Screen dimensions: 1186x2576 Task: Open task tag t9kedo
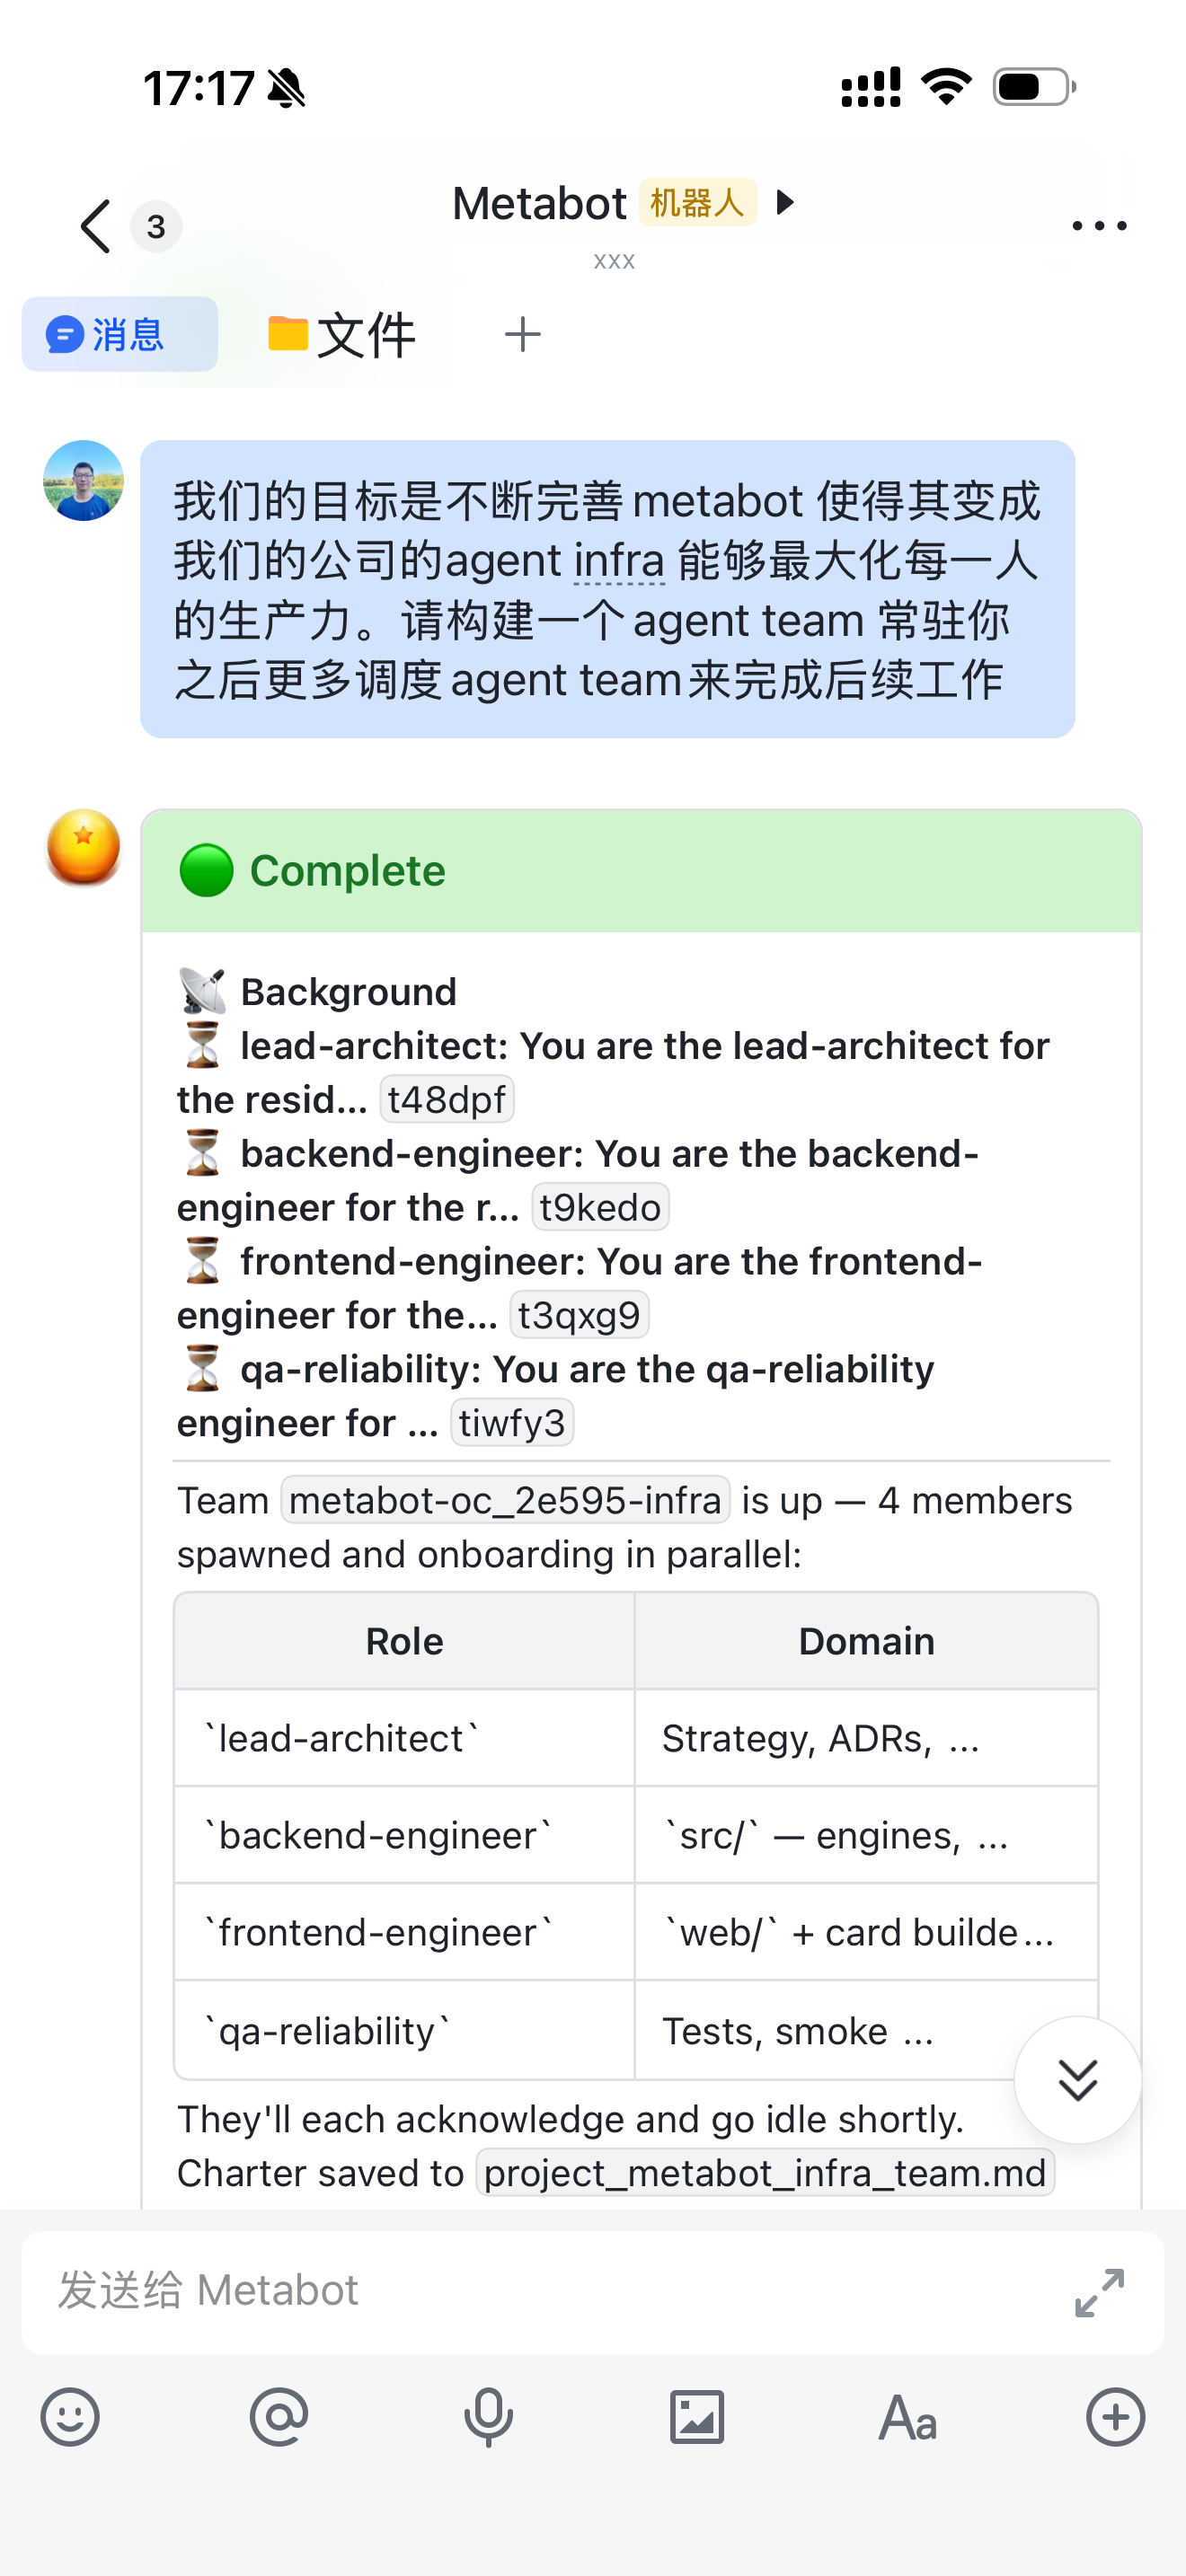(600, 1207)
